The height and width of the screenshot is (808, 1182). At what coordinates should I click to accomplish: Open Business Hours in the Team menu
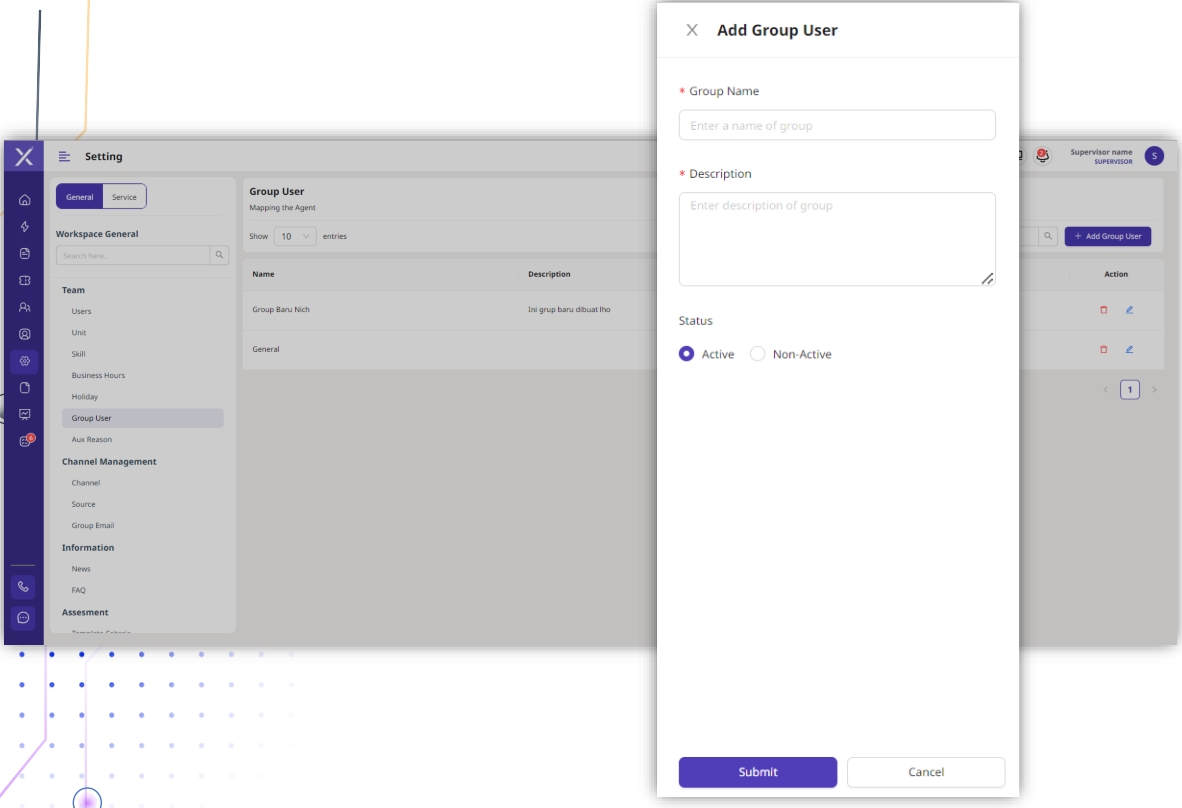coord(98,376)
